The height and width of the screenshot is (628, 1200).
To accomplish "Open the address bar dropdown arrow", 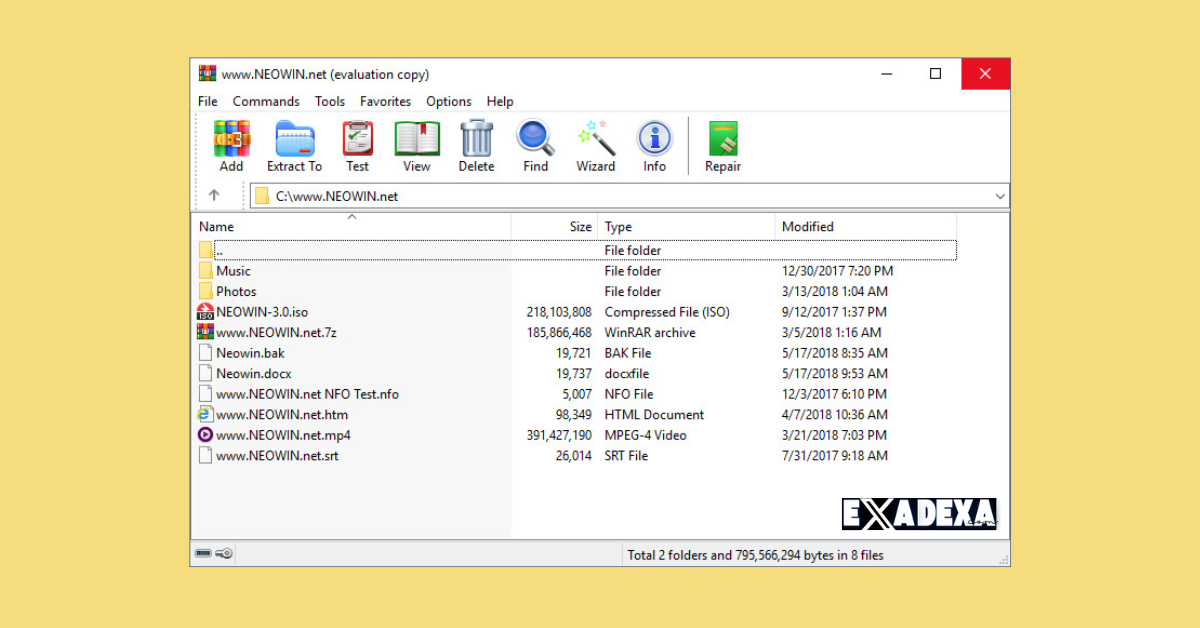I will [x=1000, y=196].
